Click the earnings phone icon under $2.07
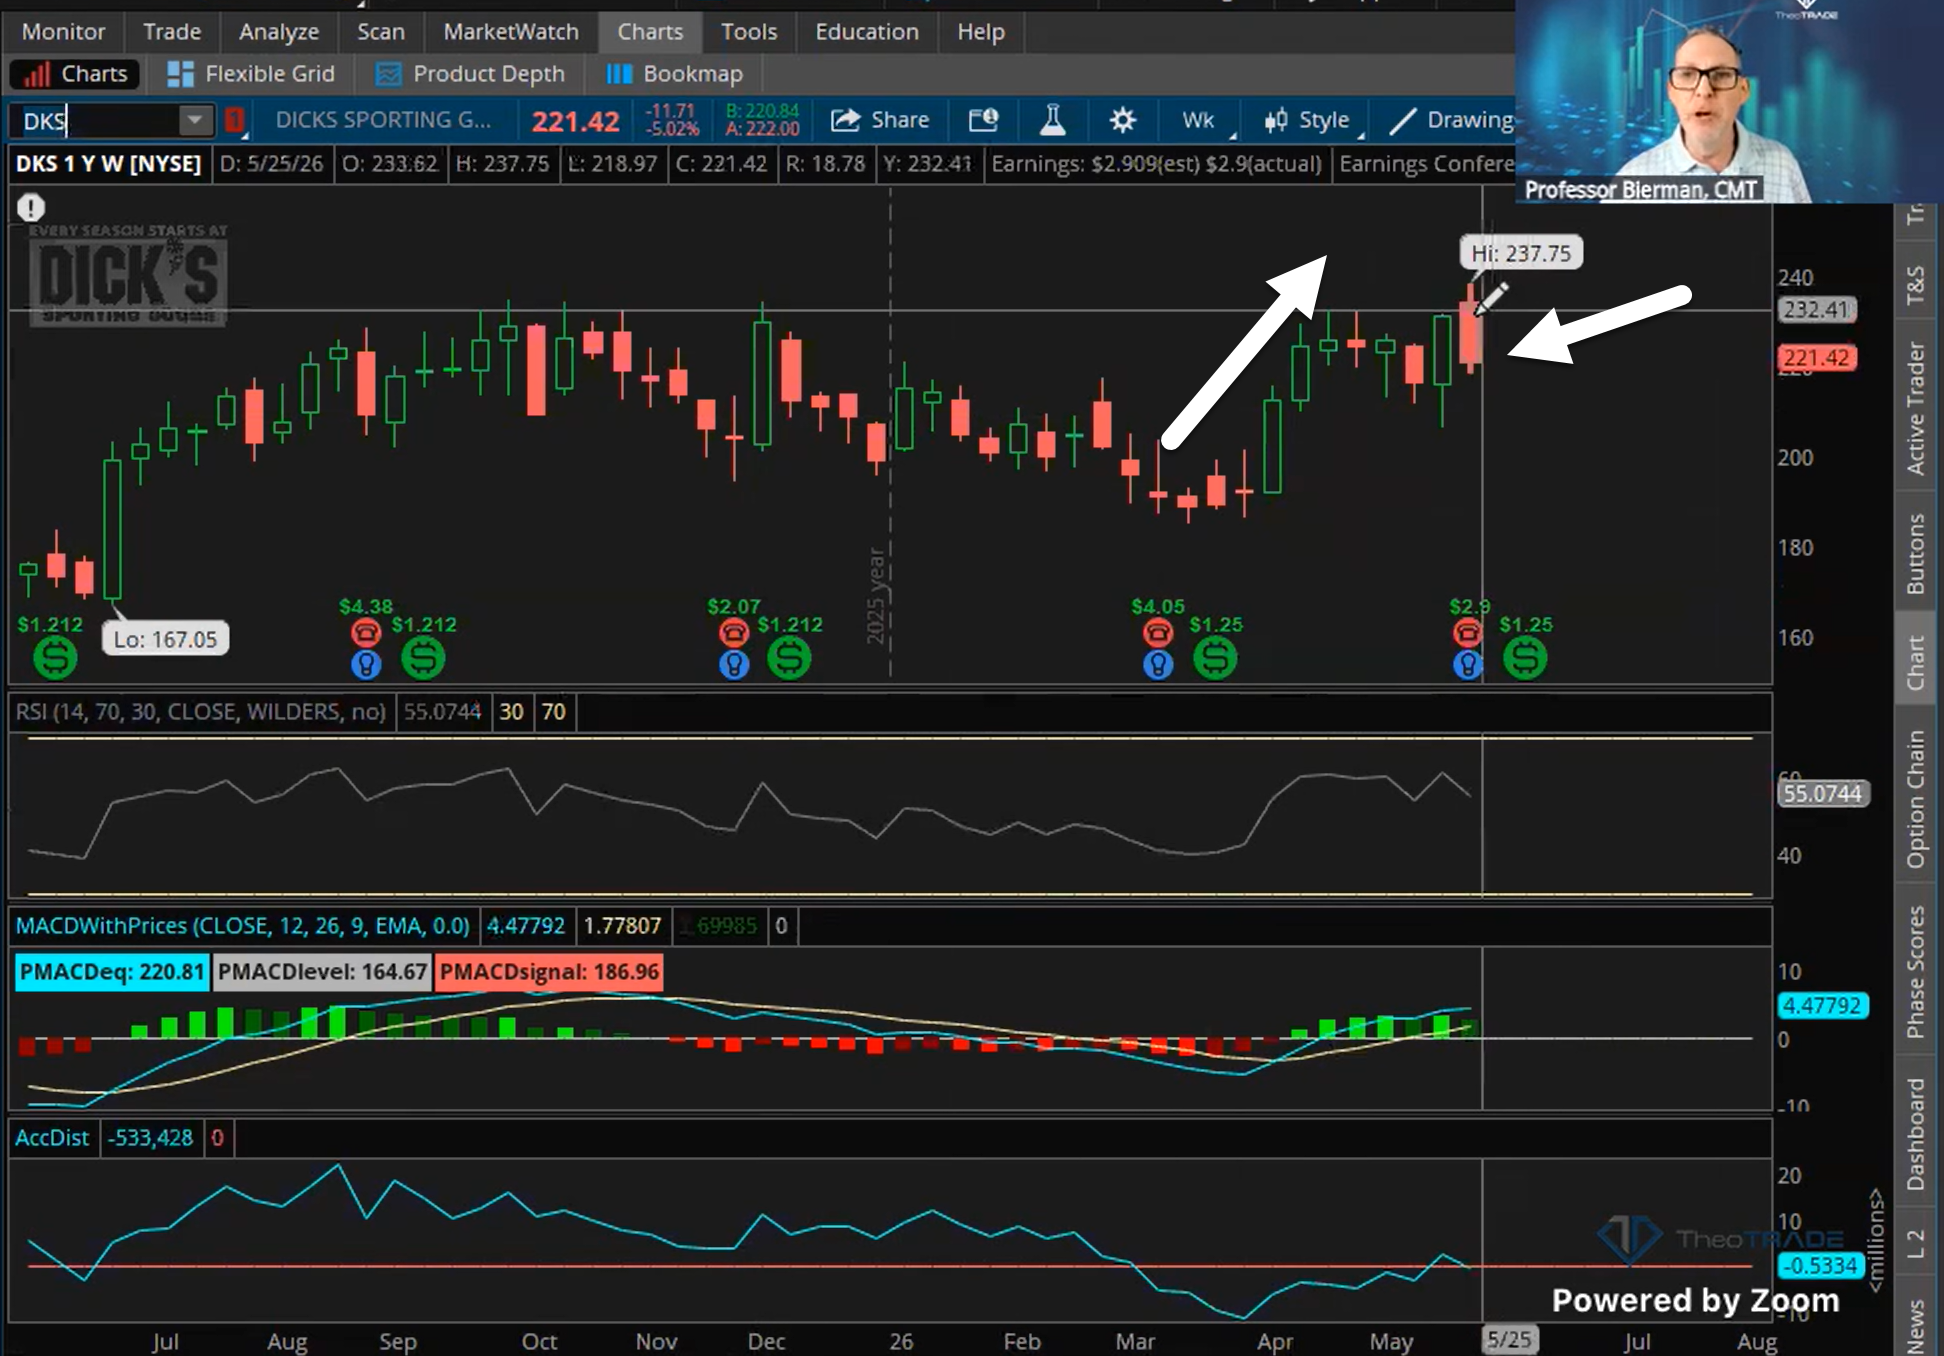Image resolution: width=1944 pixels, height=1356 pixels. coord(734,632)
